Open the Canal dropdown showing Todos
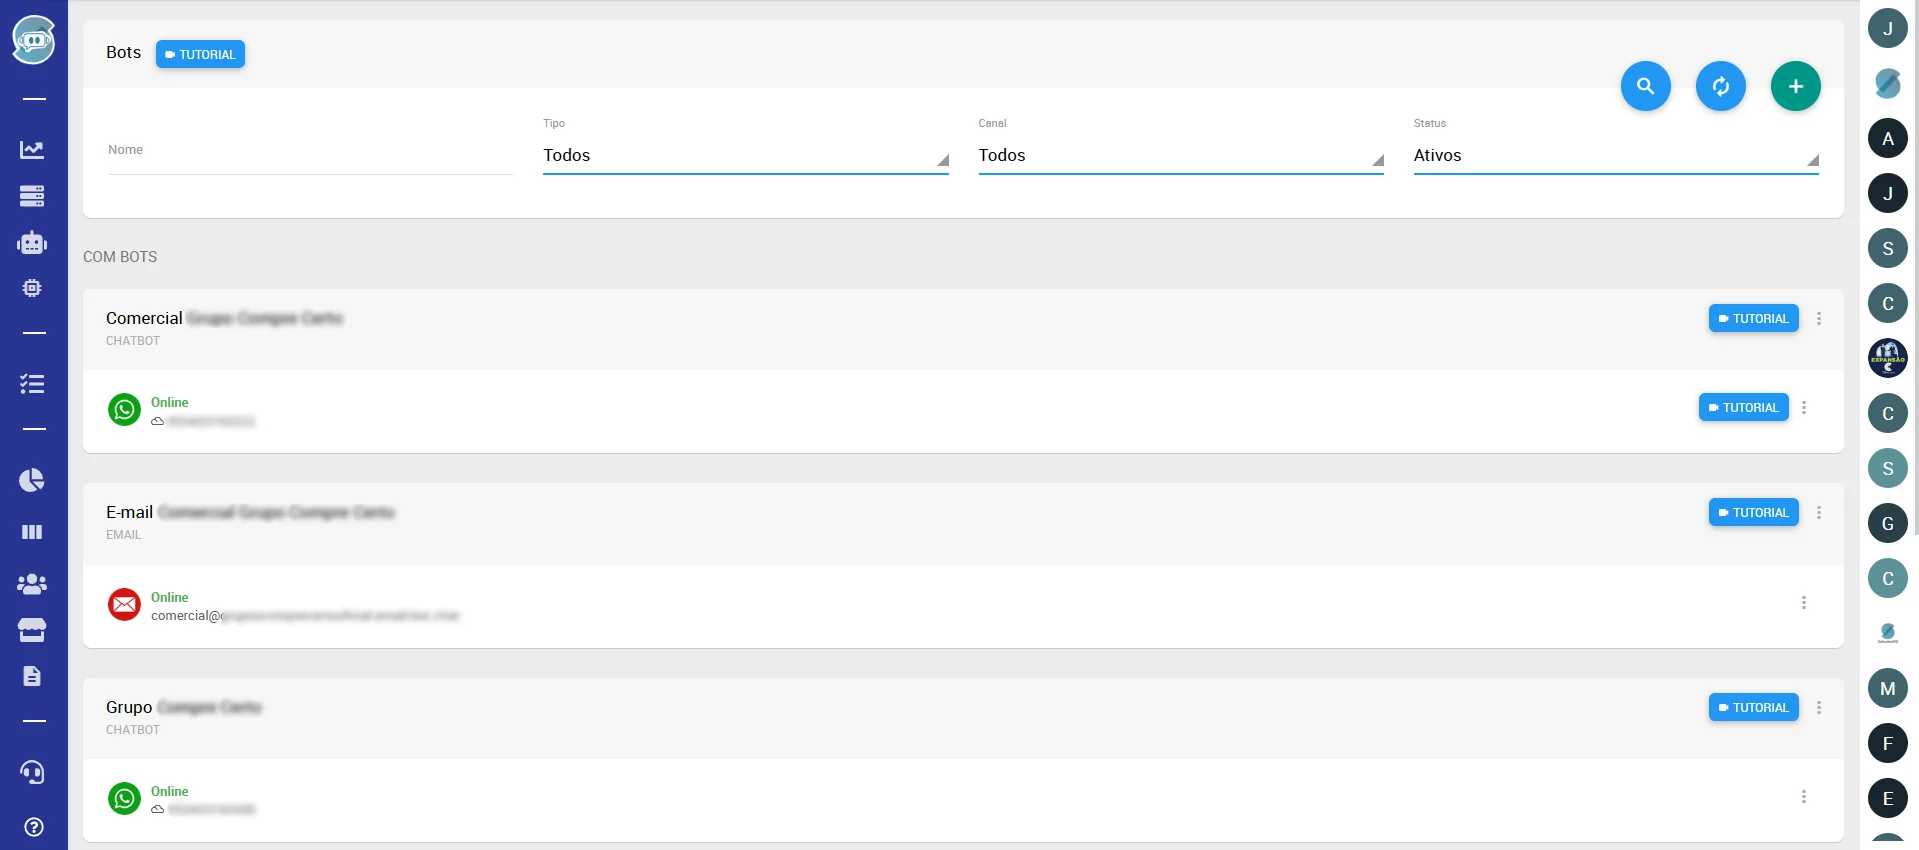Screen dimensions: 1919x850 pos(1180,155)
